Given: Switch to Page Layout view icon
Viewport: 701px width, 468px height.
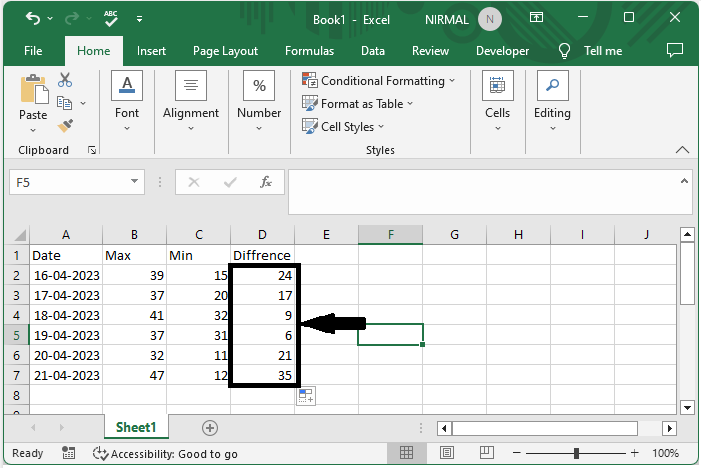Looking at the screenshot, I should pyautogui.click(x=447, y=453).
